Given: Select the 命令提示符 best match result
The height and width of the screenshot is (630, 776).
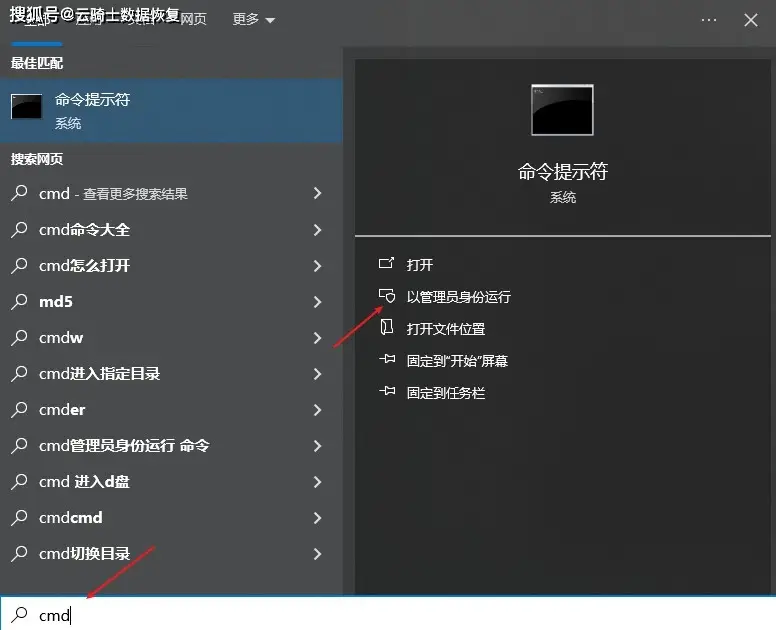Looking at the screenshot, I should 171,110.
